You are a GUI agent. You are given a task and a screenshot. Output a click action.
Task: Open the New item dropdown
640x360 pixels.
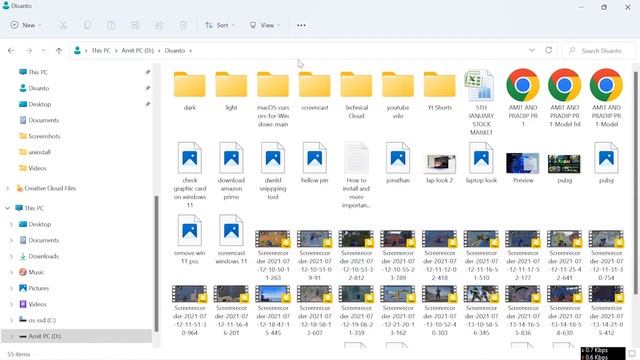25,25
